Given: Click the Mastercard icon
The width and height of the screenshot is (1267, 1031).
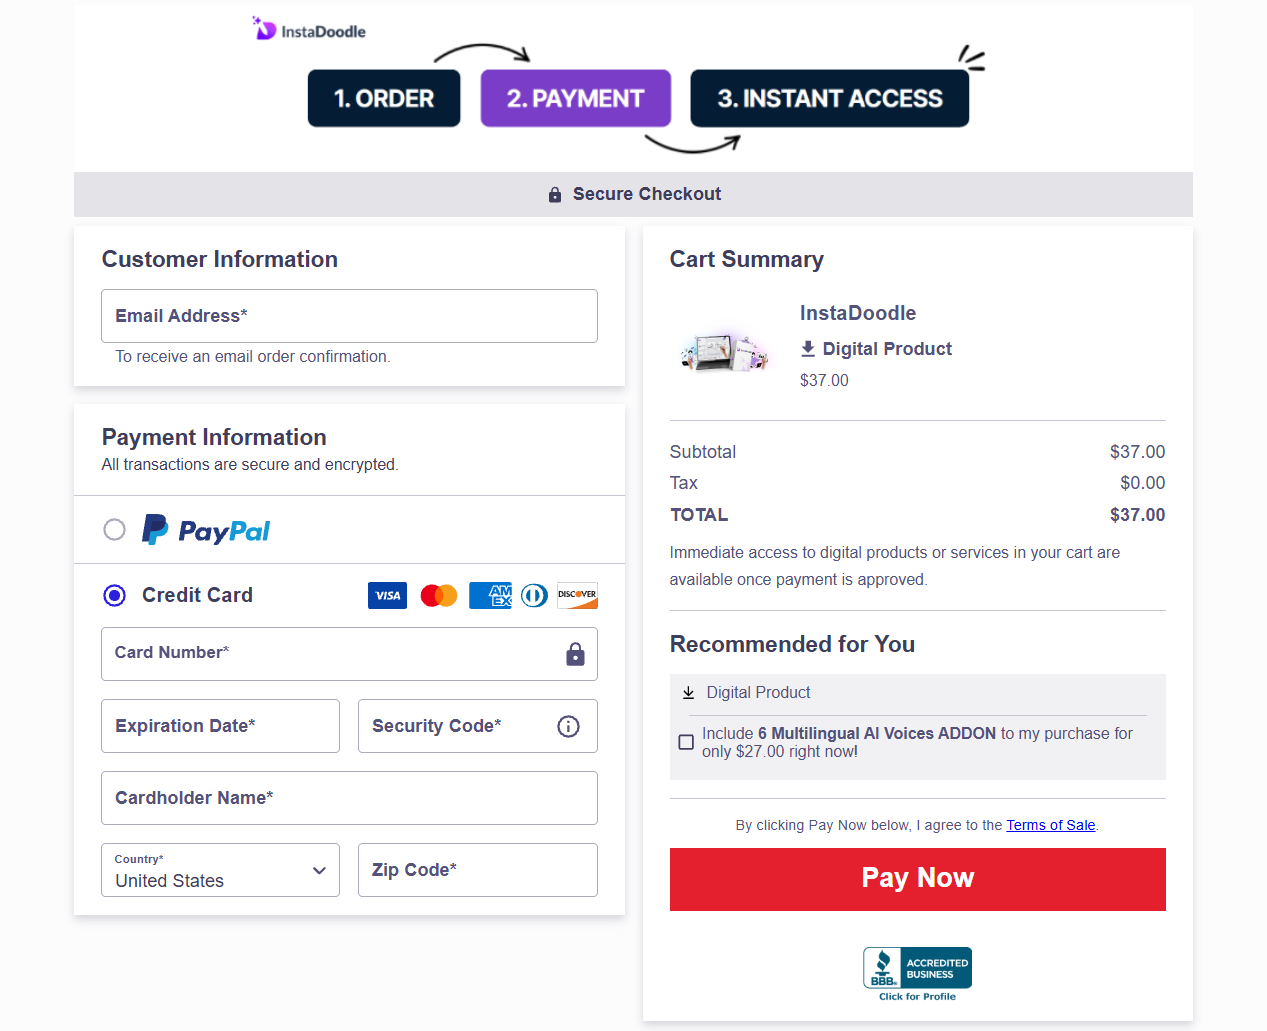Looking at the screenshot, I should pos(439,596).
